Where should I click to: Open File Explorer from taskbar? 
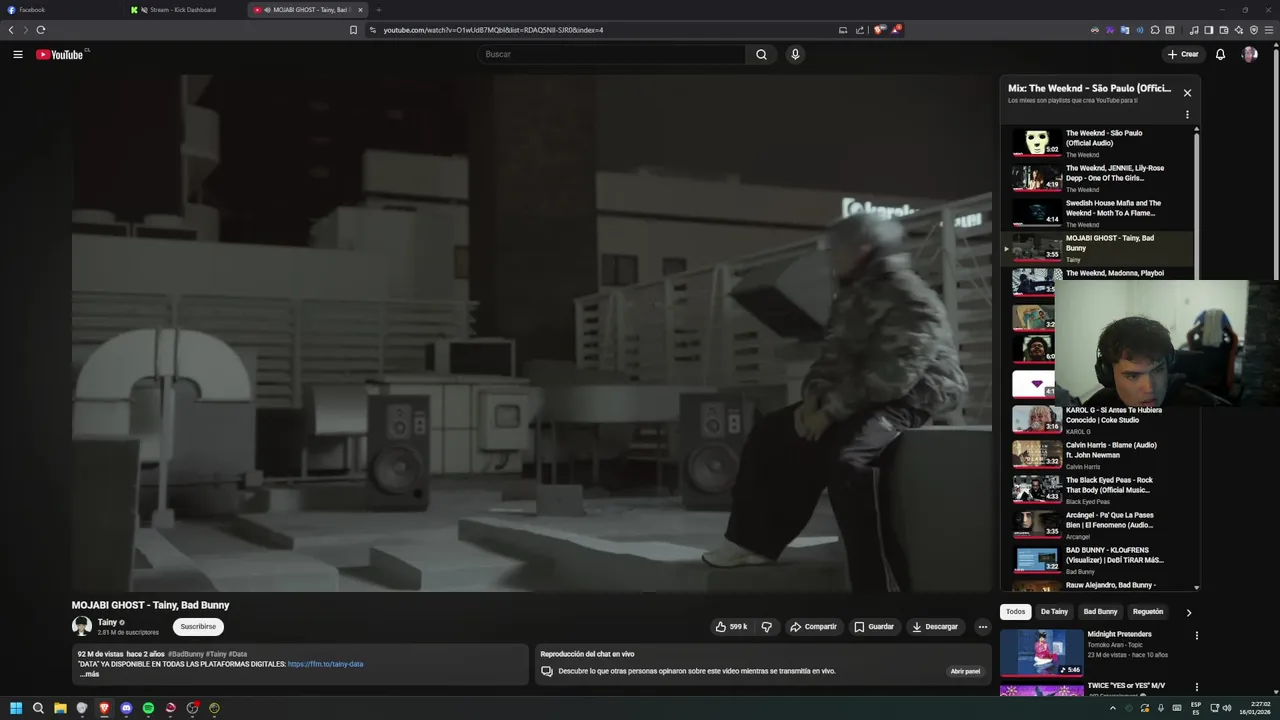click(x=60, y=708)
